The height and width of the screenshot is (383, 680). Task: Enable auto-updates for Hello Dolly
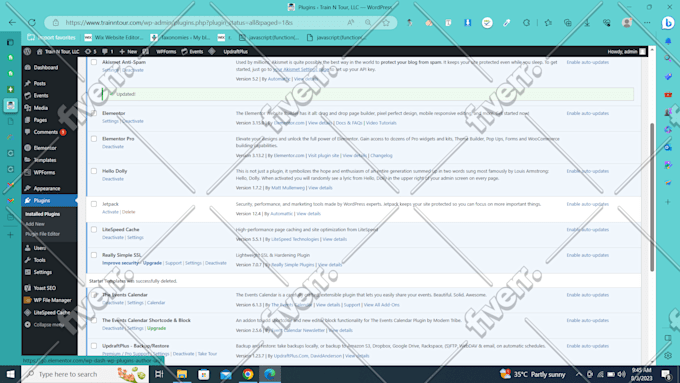588,171
